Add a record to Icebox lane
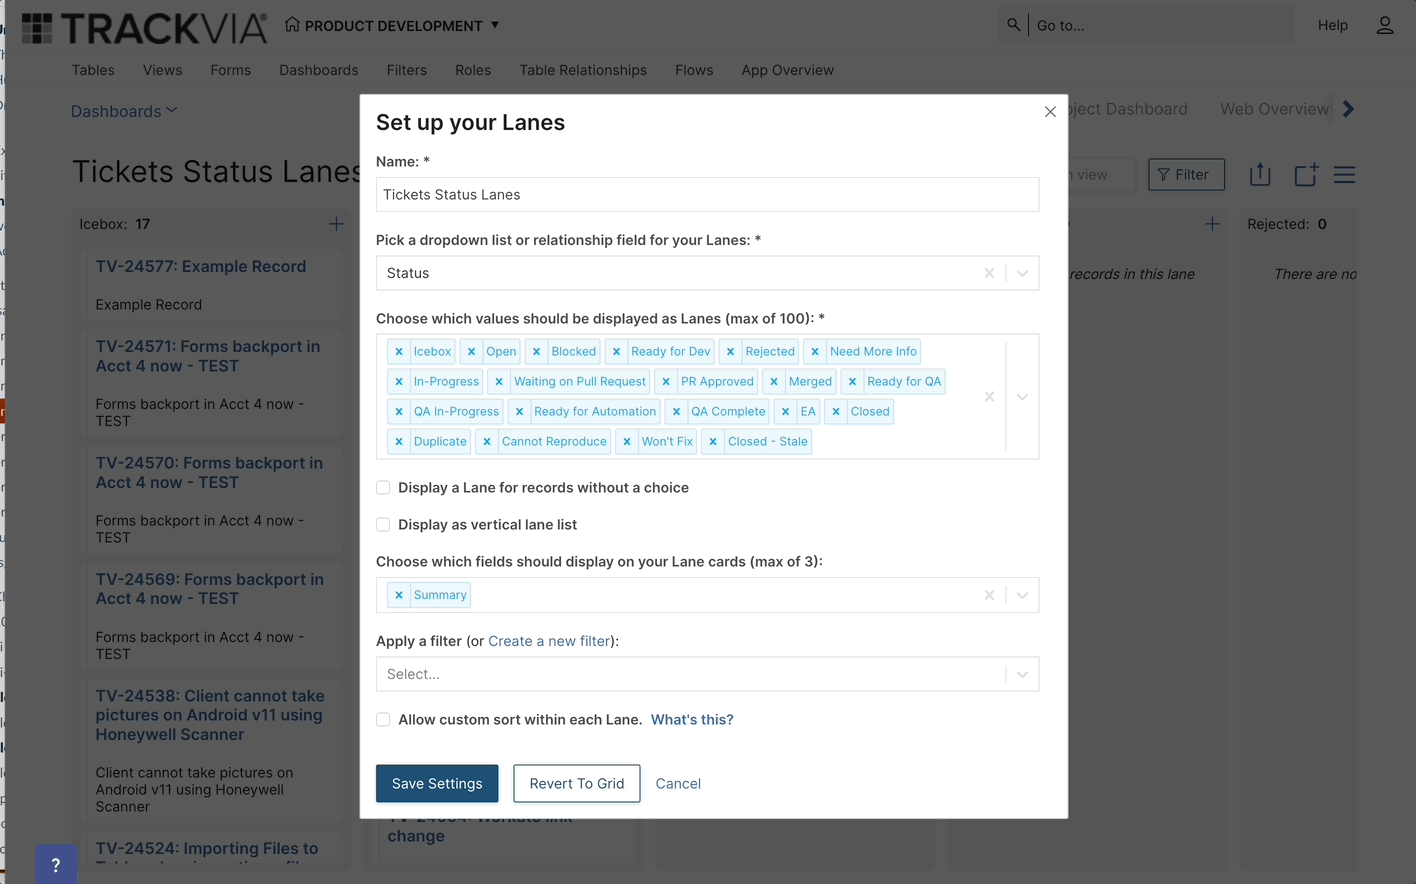Screen dimensions: 1416x884 tap(336, 224)
